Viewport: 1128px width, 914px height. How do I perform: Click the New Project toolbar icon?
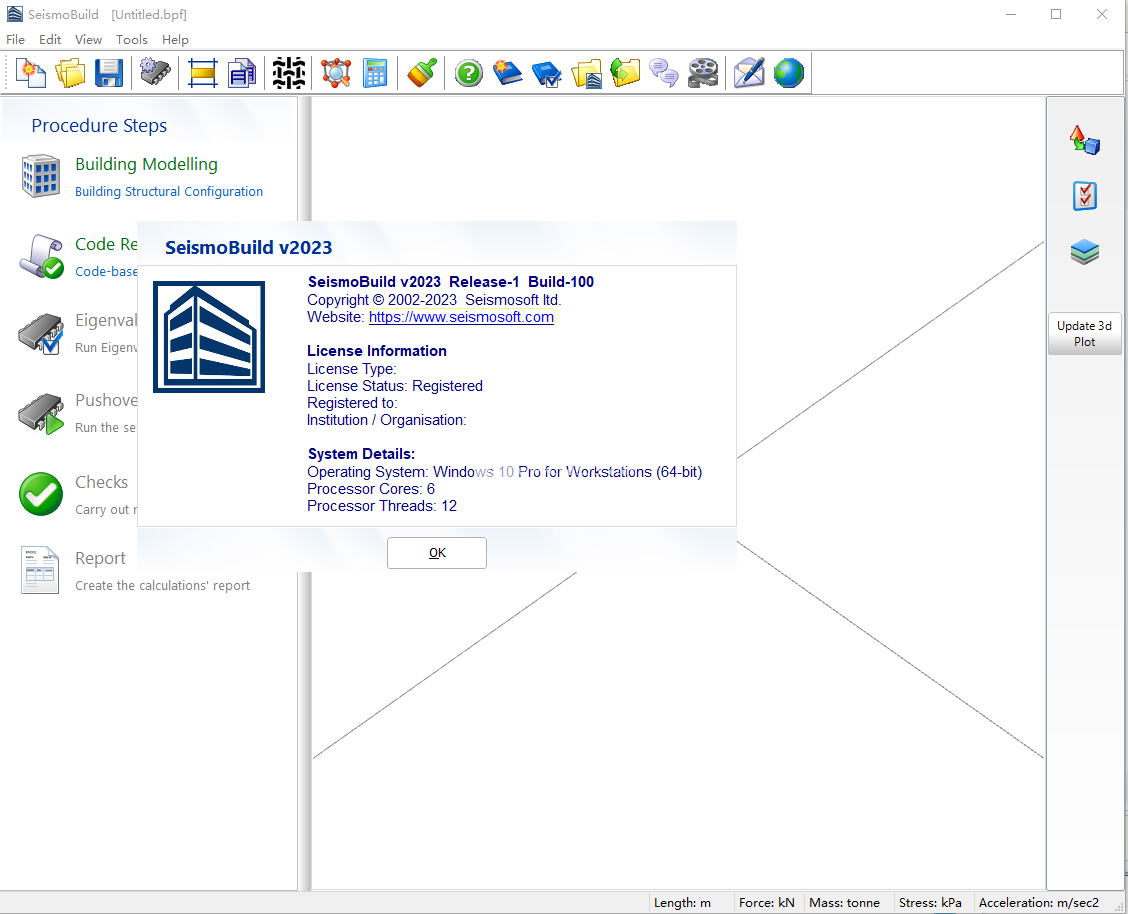[32, 73]
